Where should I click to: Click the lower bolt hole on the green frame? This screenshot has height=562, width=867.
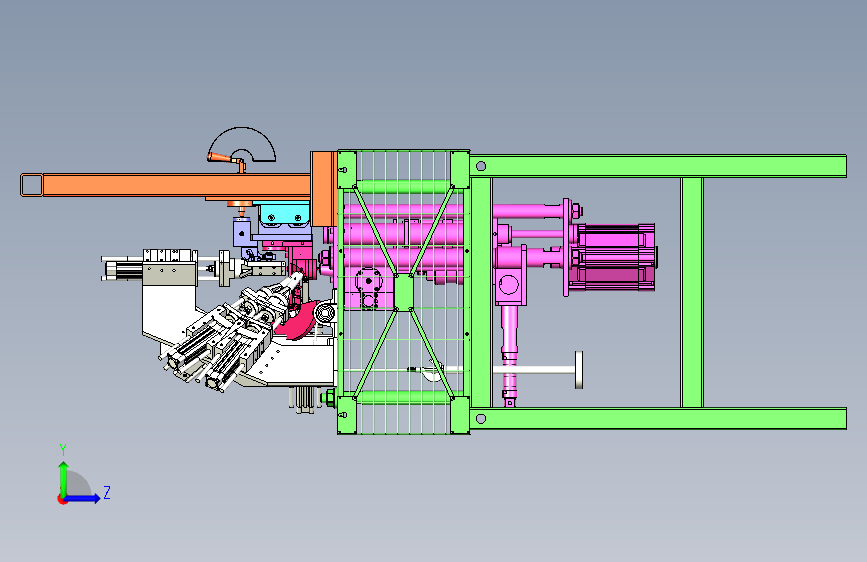[480, 419]
